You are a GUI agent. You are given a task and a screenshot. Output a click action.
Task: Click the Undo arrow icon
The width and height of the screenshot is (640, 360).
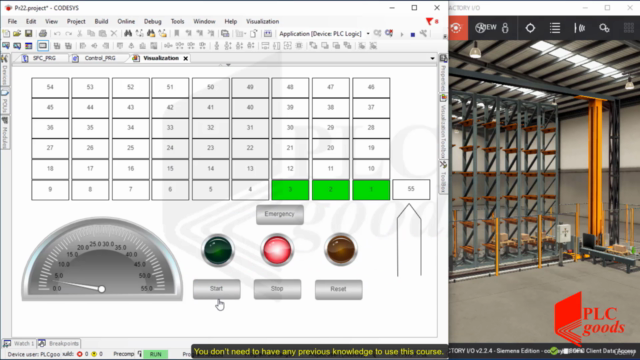click(x=57, y=33)
